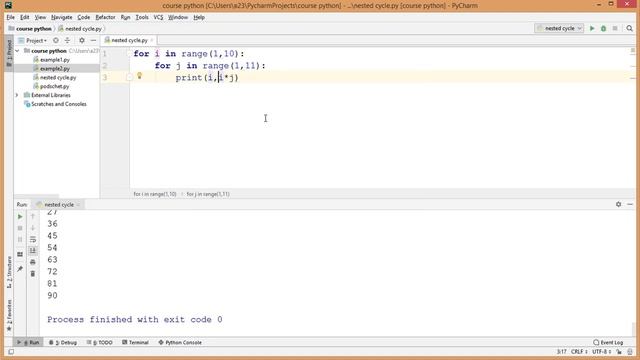Toggle scroll-to-end in Run output
The height and width of the screenshot is (360, 640).
coord(33,251)
